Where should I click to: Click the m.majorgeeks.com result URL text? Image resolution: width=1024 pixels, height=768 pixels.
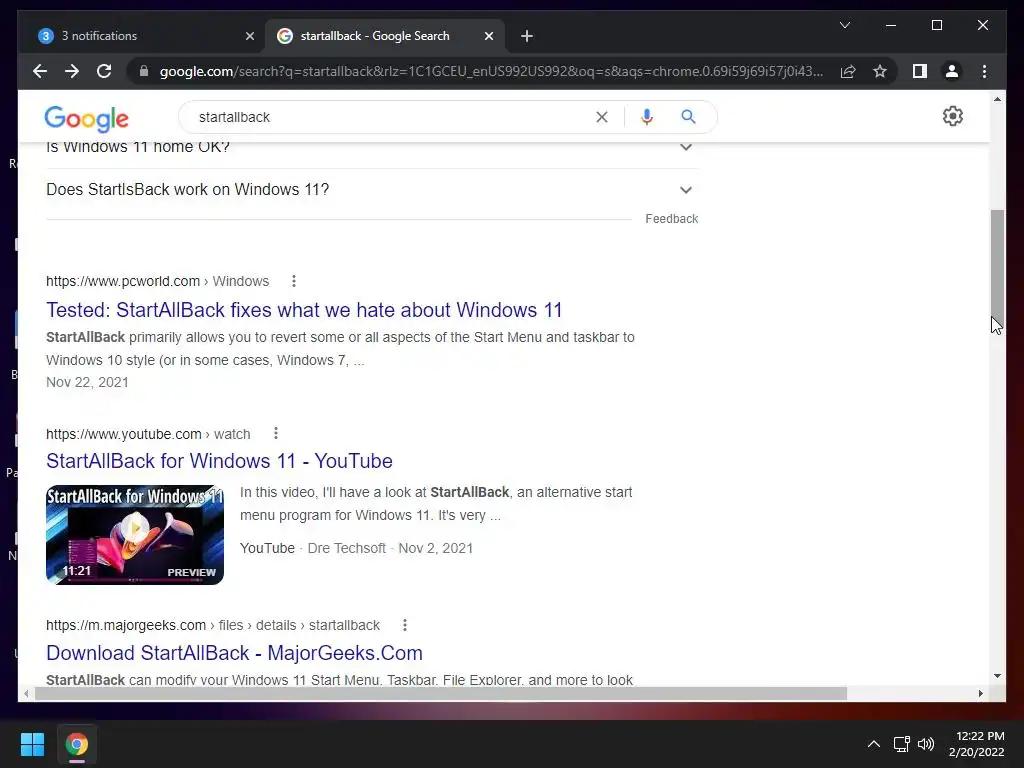click(x=213, y=625)
